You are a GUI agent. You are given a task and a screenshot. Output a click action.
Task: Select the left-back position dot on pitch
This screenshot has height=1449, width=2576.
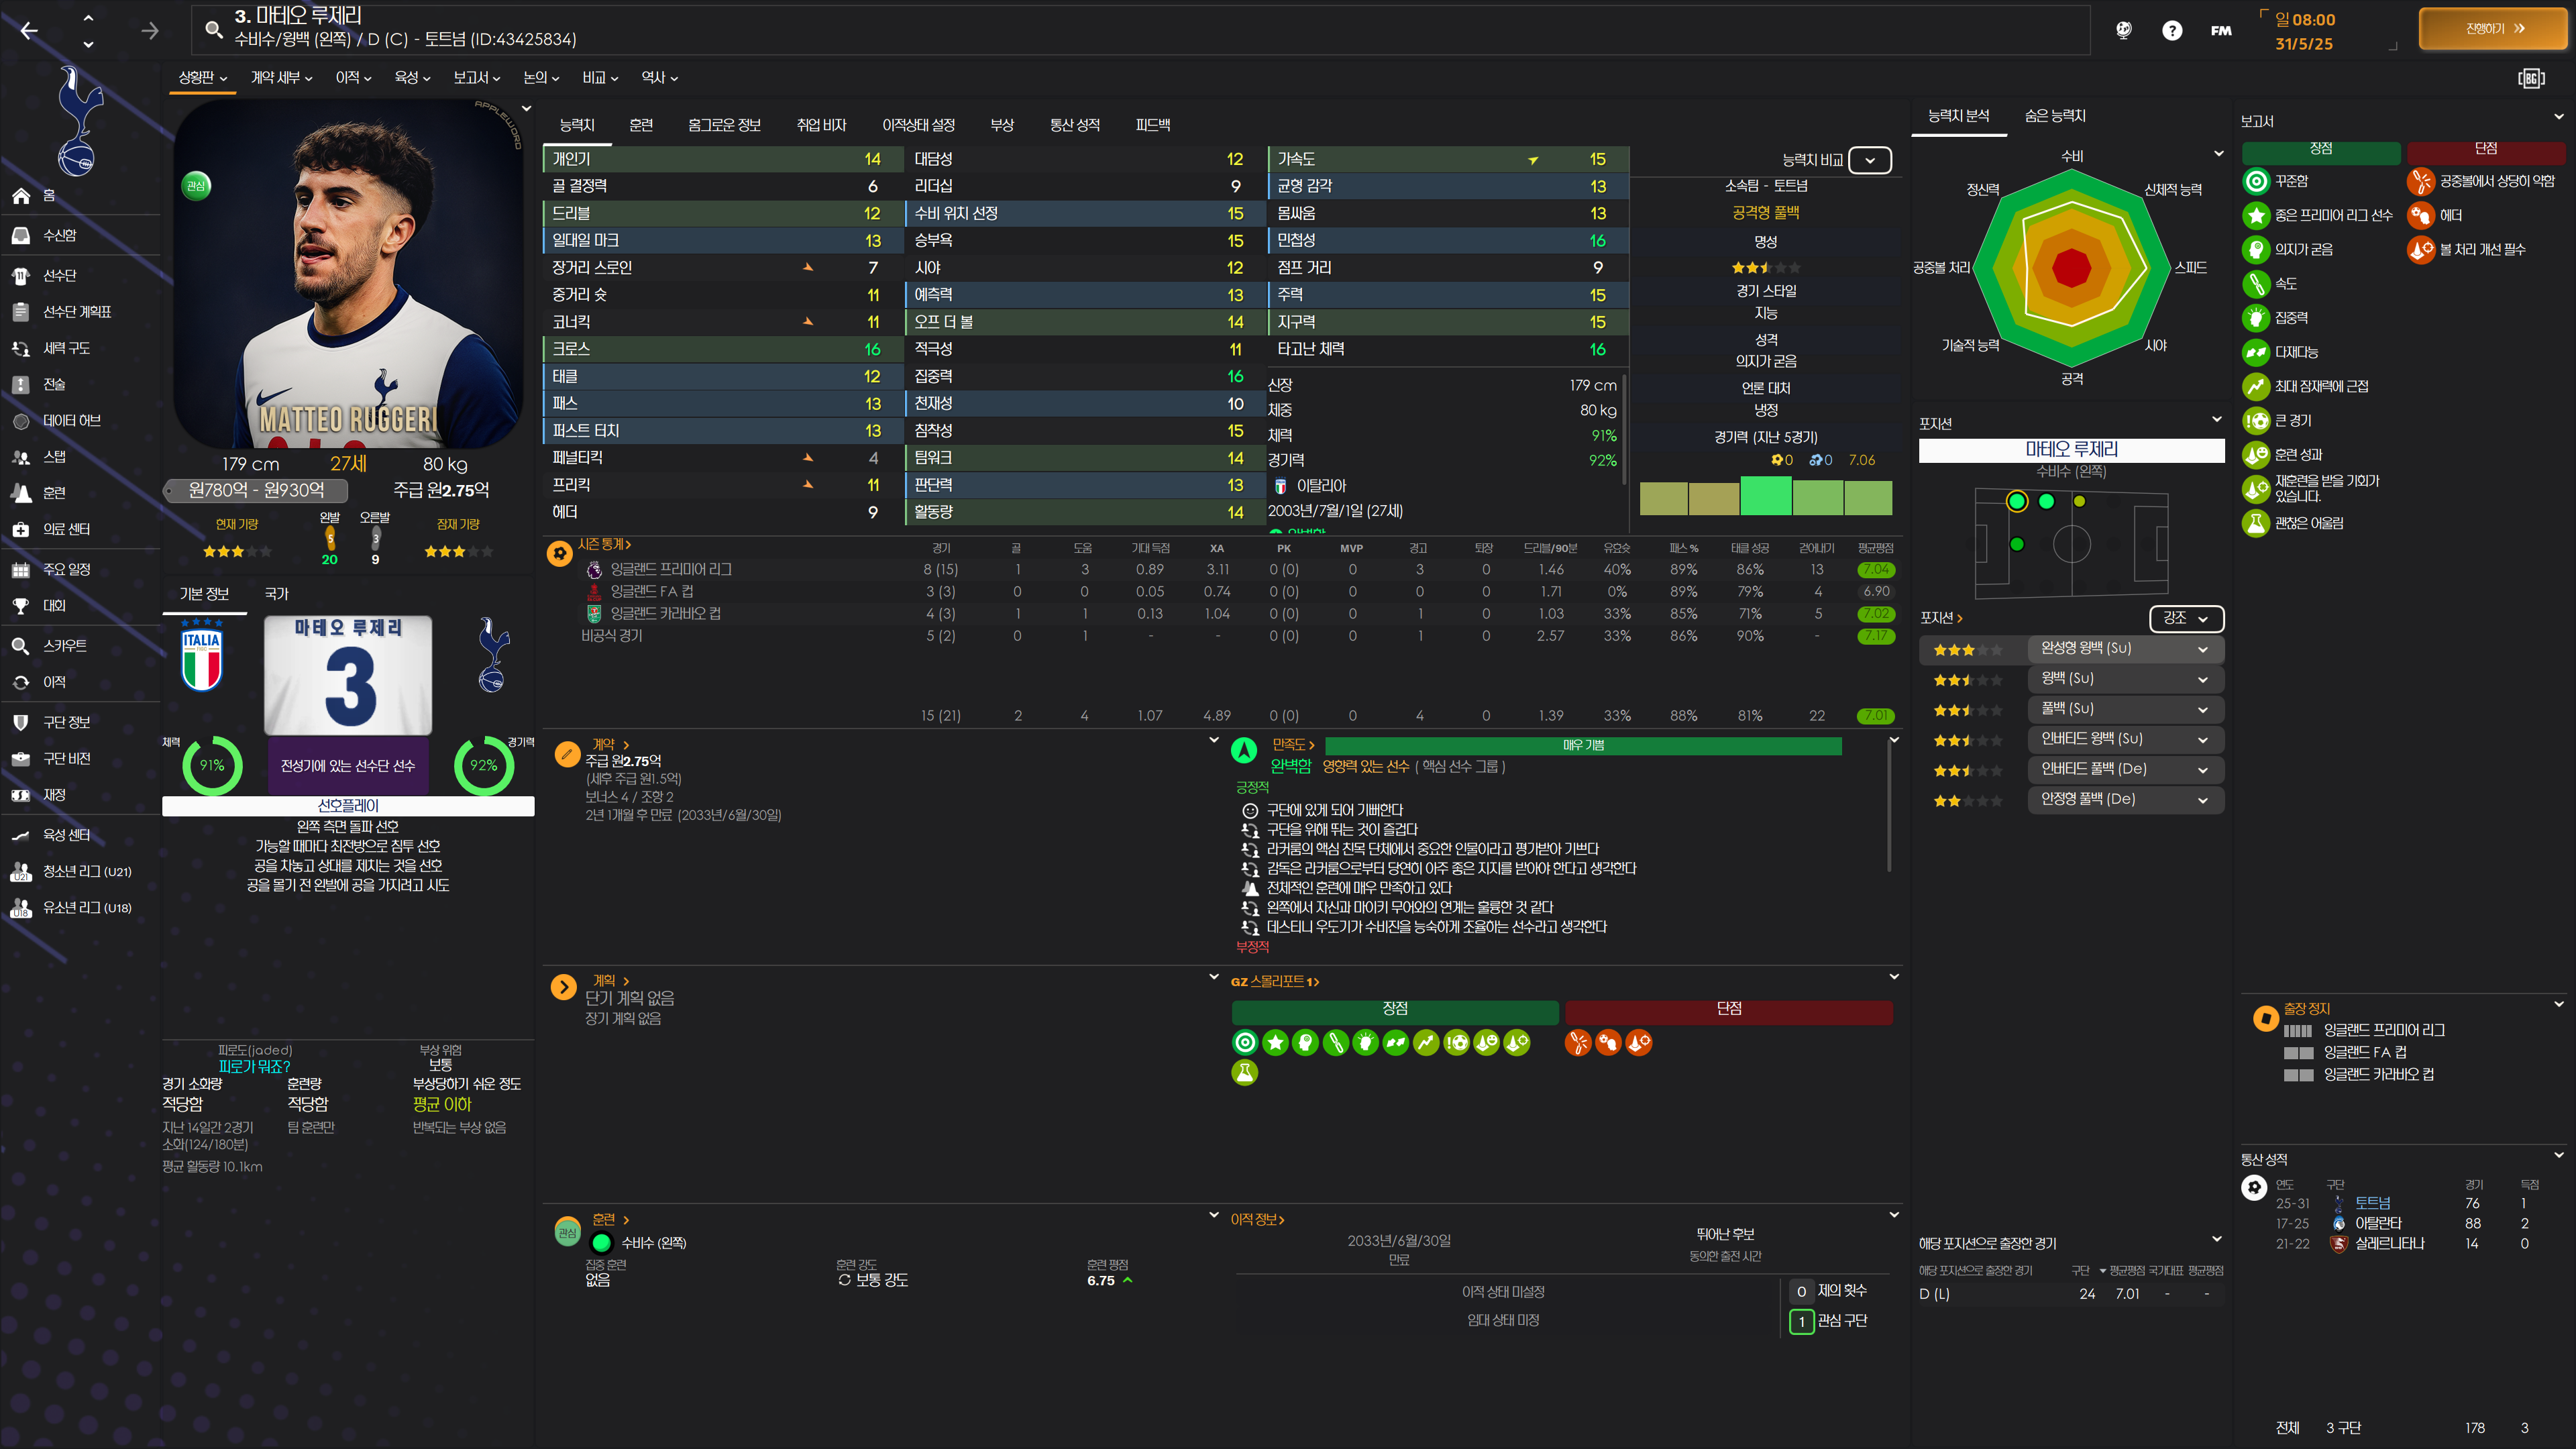[x=2016, y=501]
